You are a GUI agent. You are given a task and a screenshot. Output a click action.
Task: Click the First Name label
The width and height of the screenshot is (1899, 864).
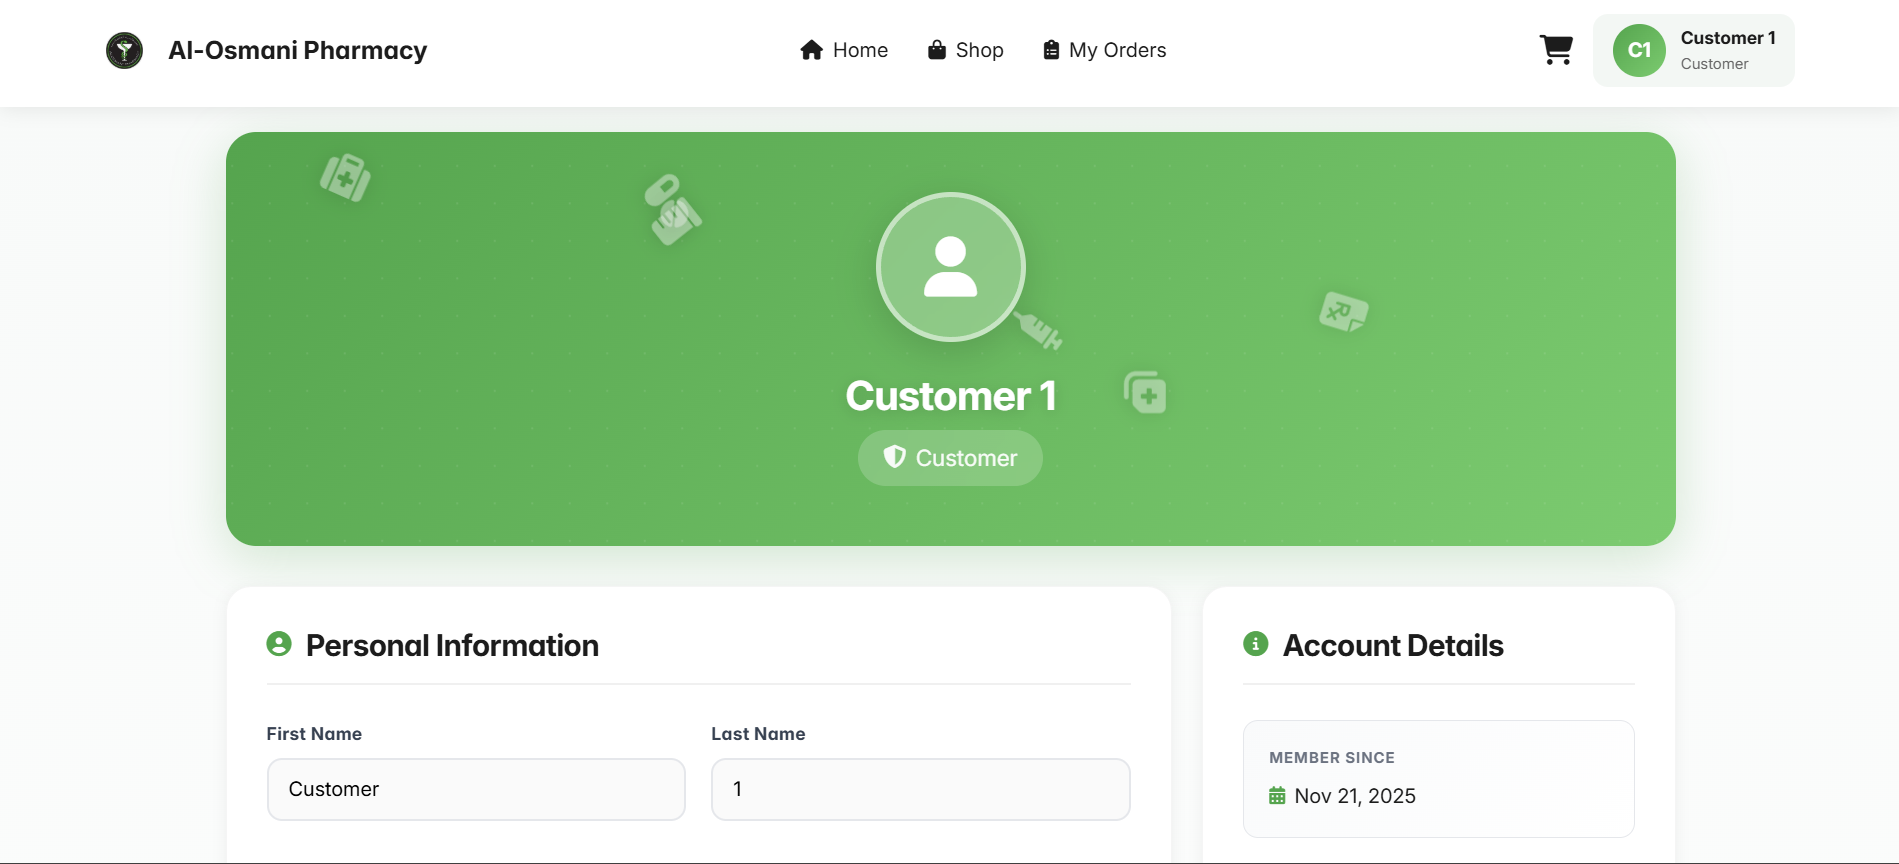point(314,734)
